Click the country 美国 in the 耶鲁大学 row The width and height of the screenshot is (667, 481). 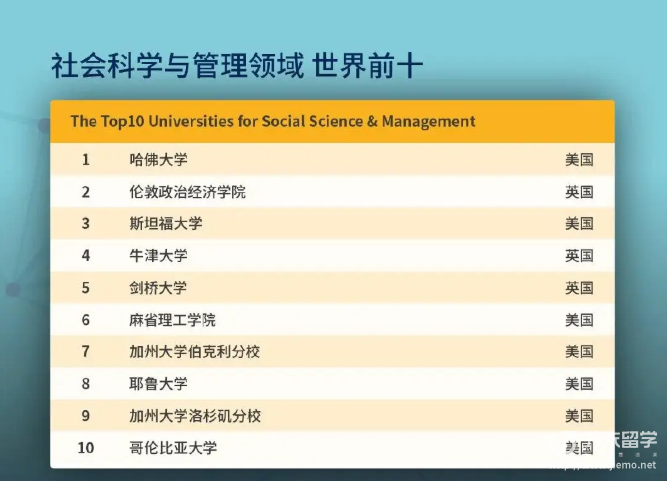point(579,384)
